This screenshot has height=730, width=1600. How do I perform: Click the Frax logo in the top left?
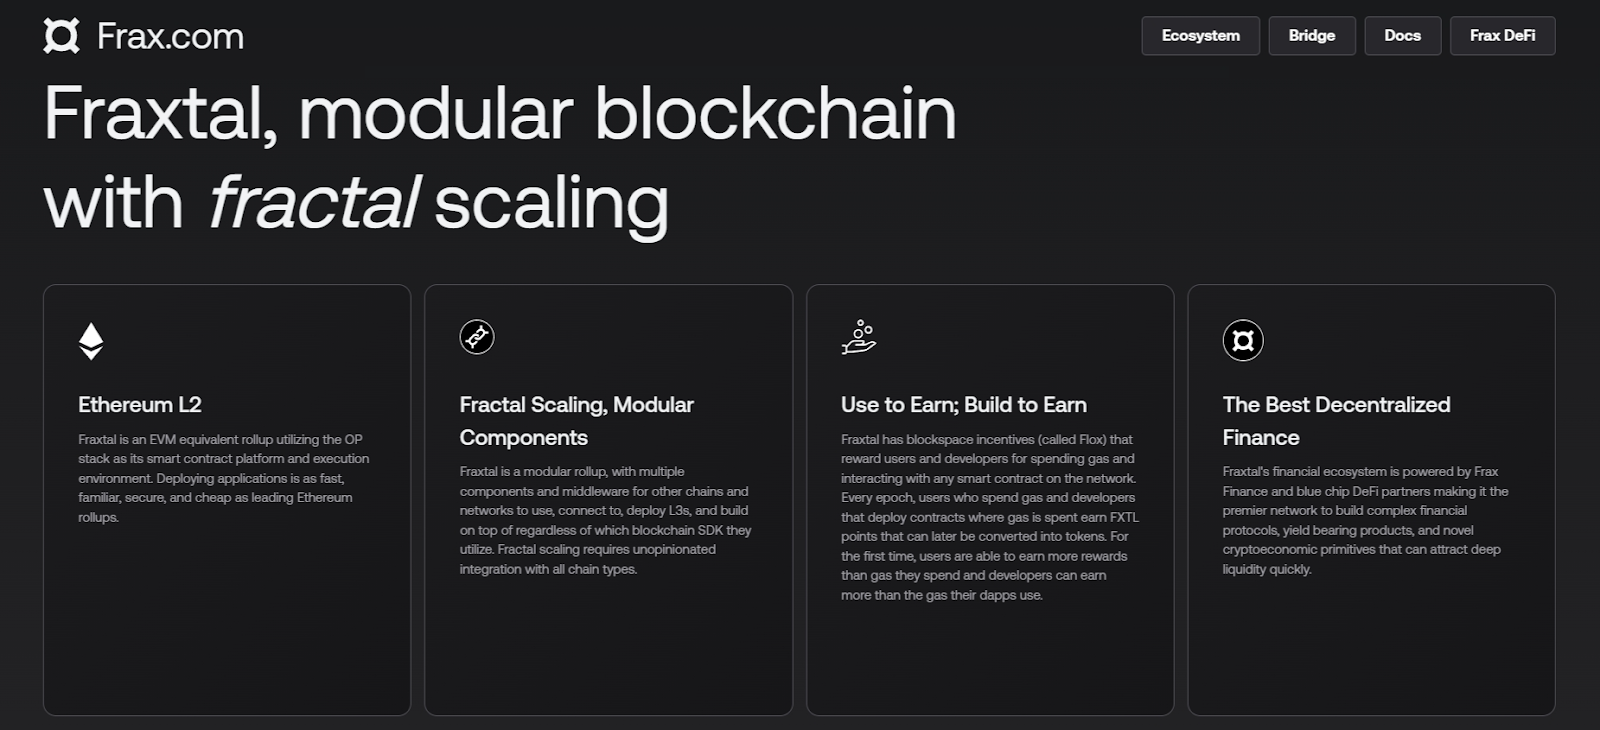click(x=61, y=35)
